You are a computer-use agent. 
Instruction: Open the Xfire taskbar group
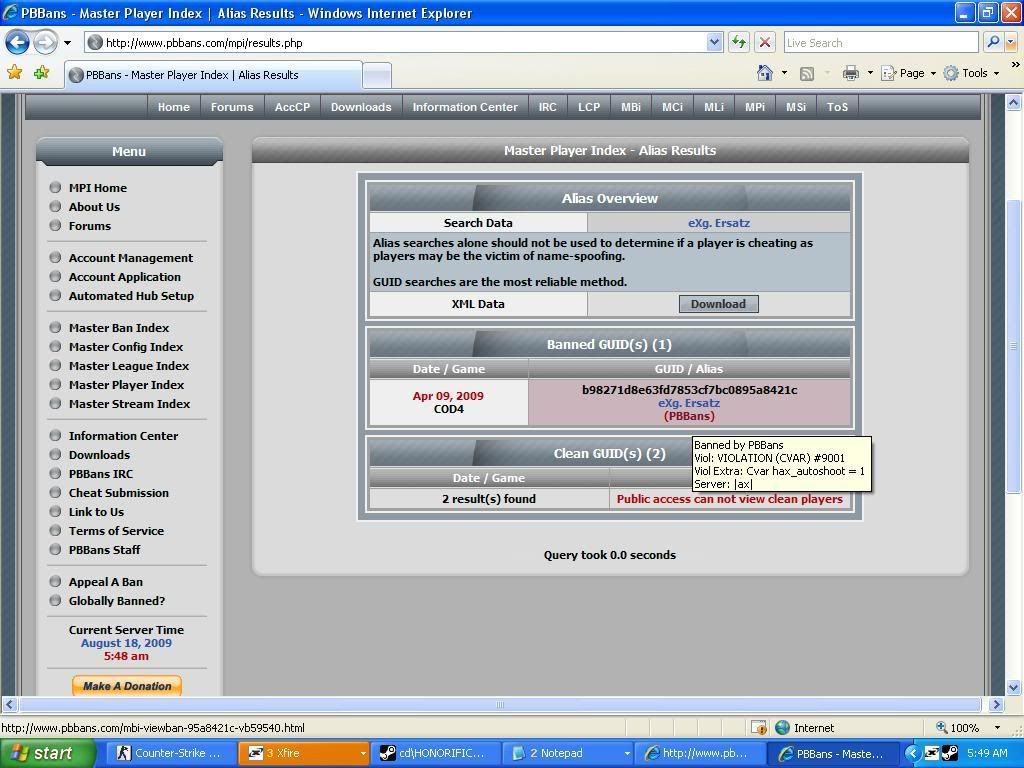(x=303, y=754)
